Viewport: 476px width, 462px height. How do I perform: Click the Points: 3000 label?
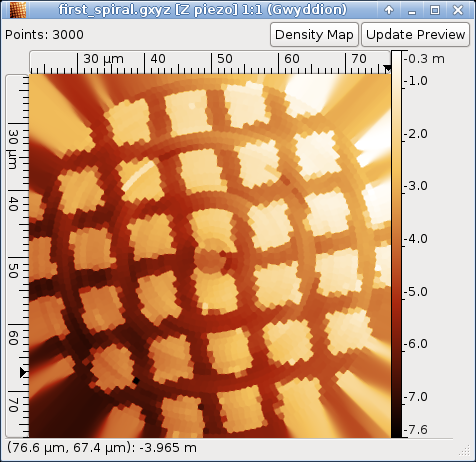(x=44, y=35)
